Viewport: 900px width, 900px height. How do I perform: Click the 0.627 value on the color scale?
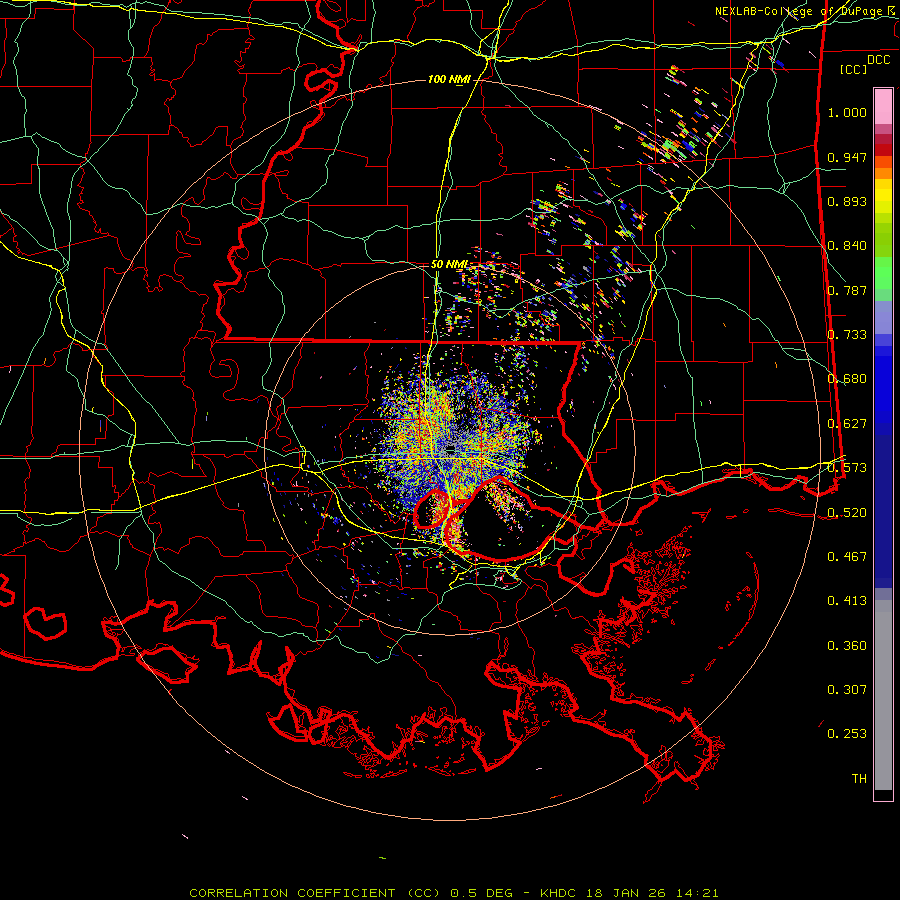pyautogui.click(x=847, y=424)
